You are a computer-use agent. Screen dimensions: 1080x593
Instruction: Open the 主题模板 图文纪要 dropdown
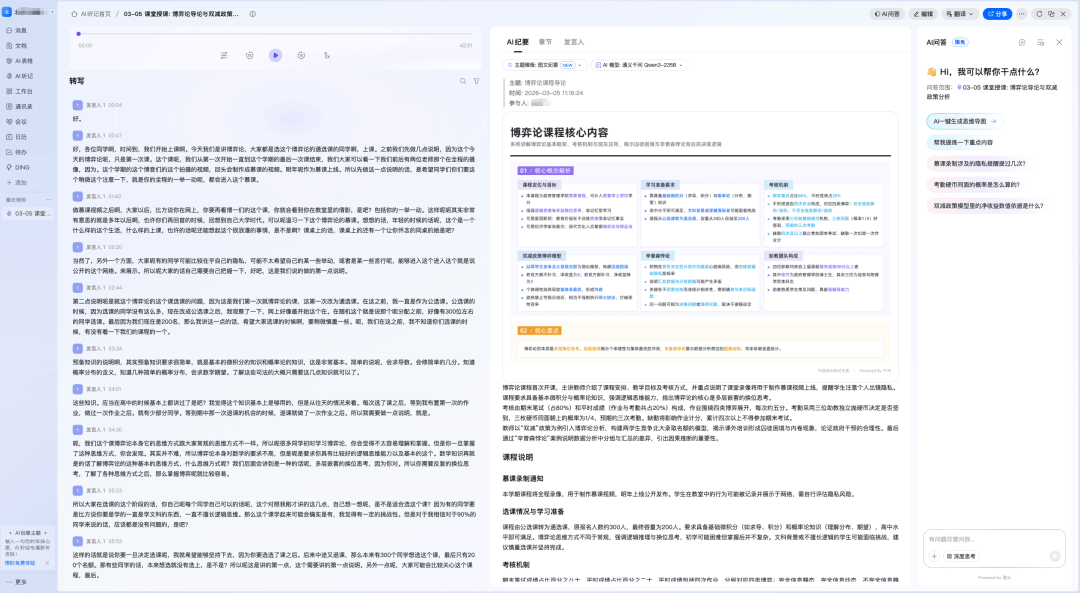pyautogui.click(x=544, y=64)
